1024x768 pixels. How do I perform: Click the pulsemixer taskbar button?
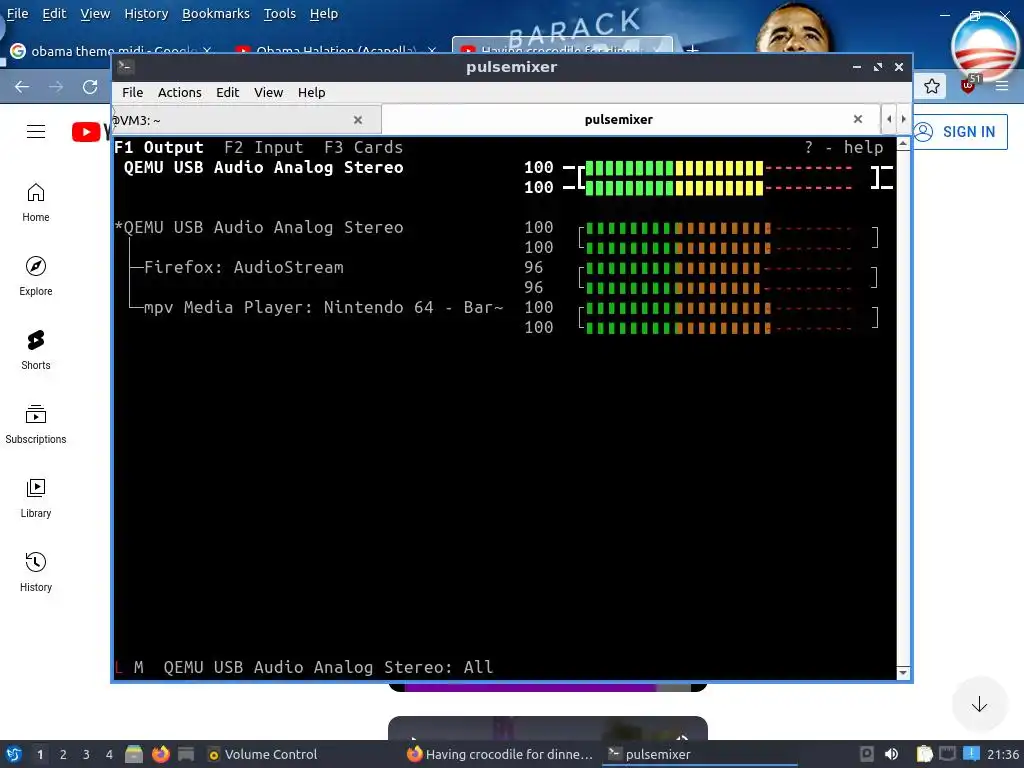click(x=699, y=754)
